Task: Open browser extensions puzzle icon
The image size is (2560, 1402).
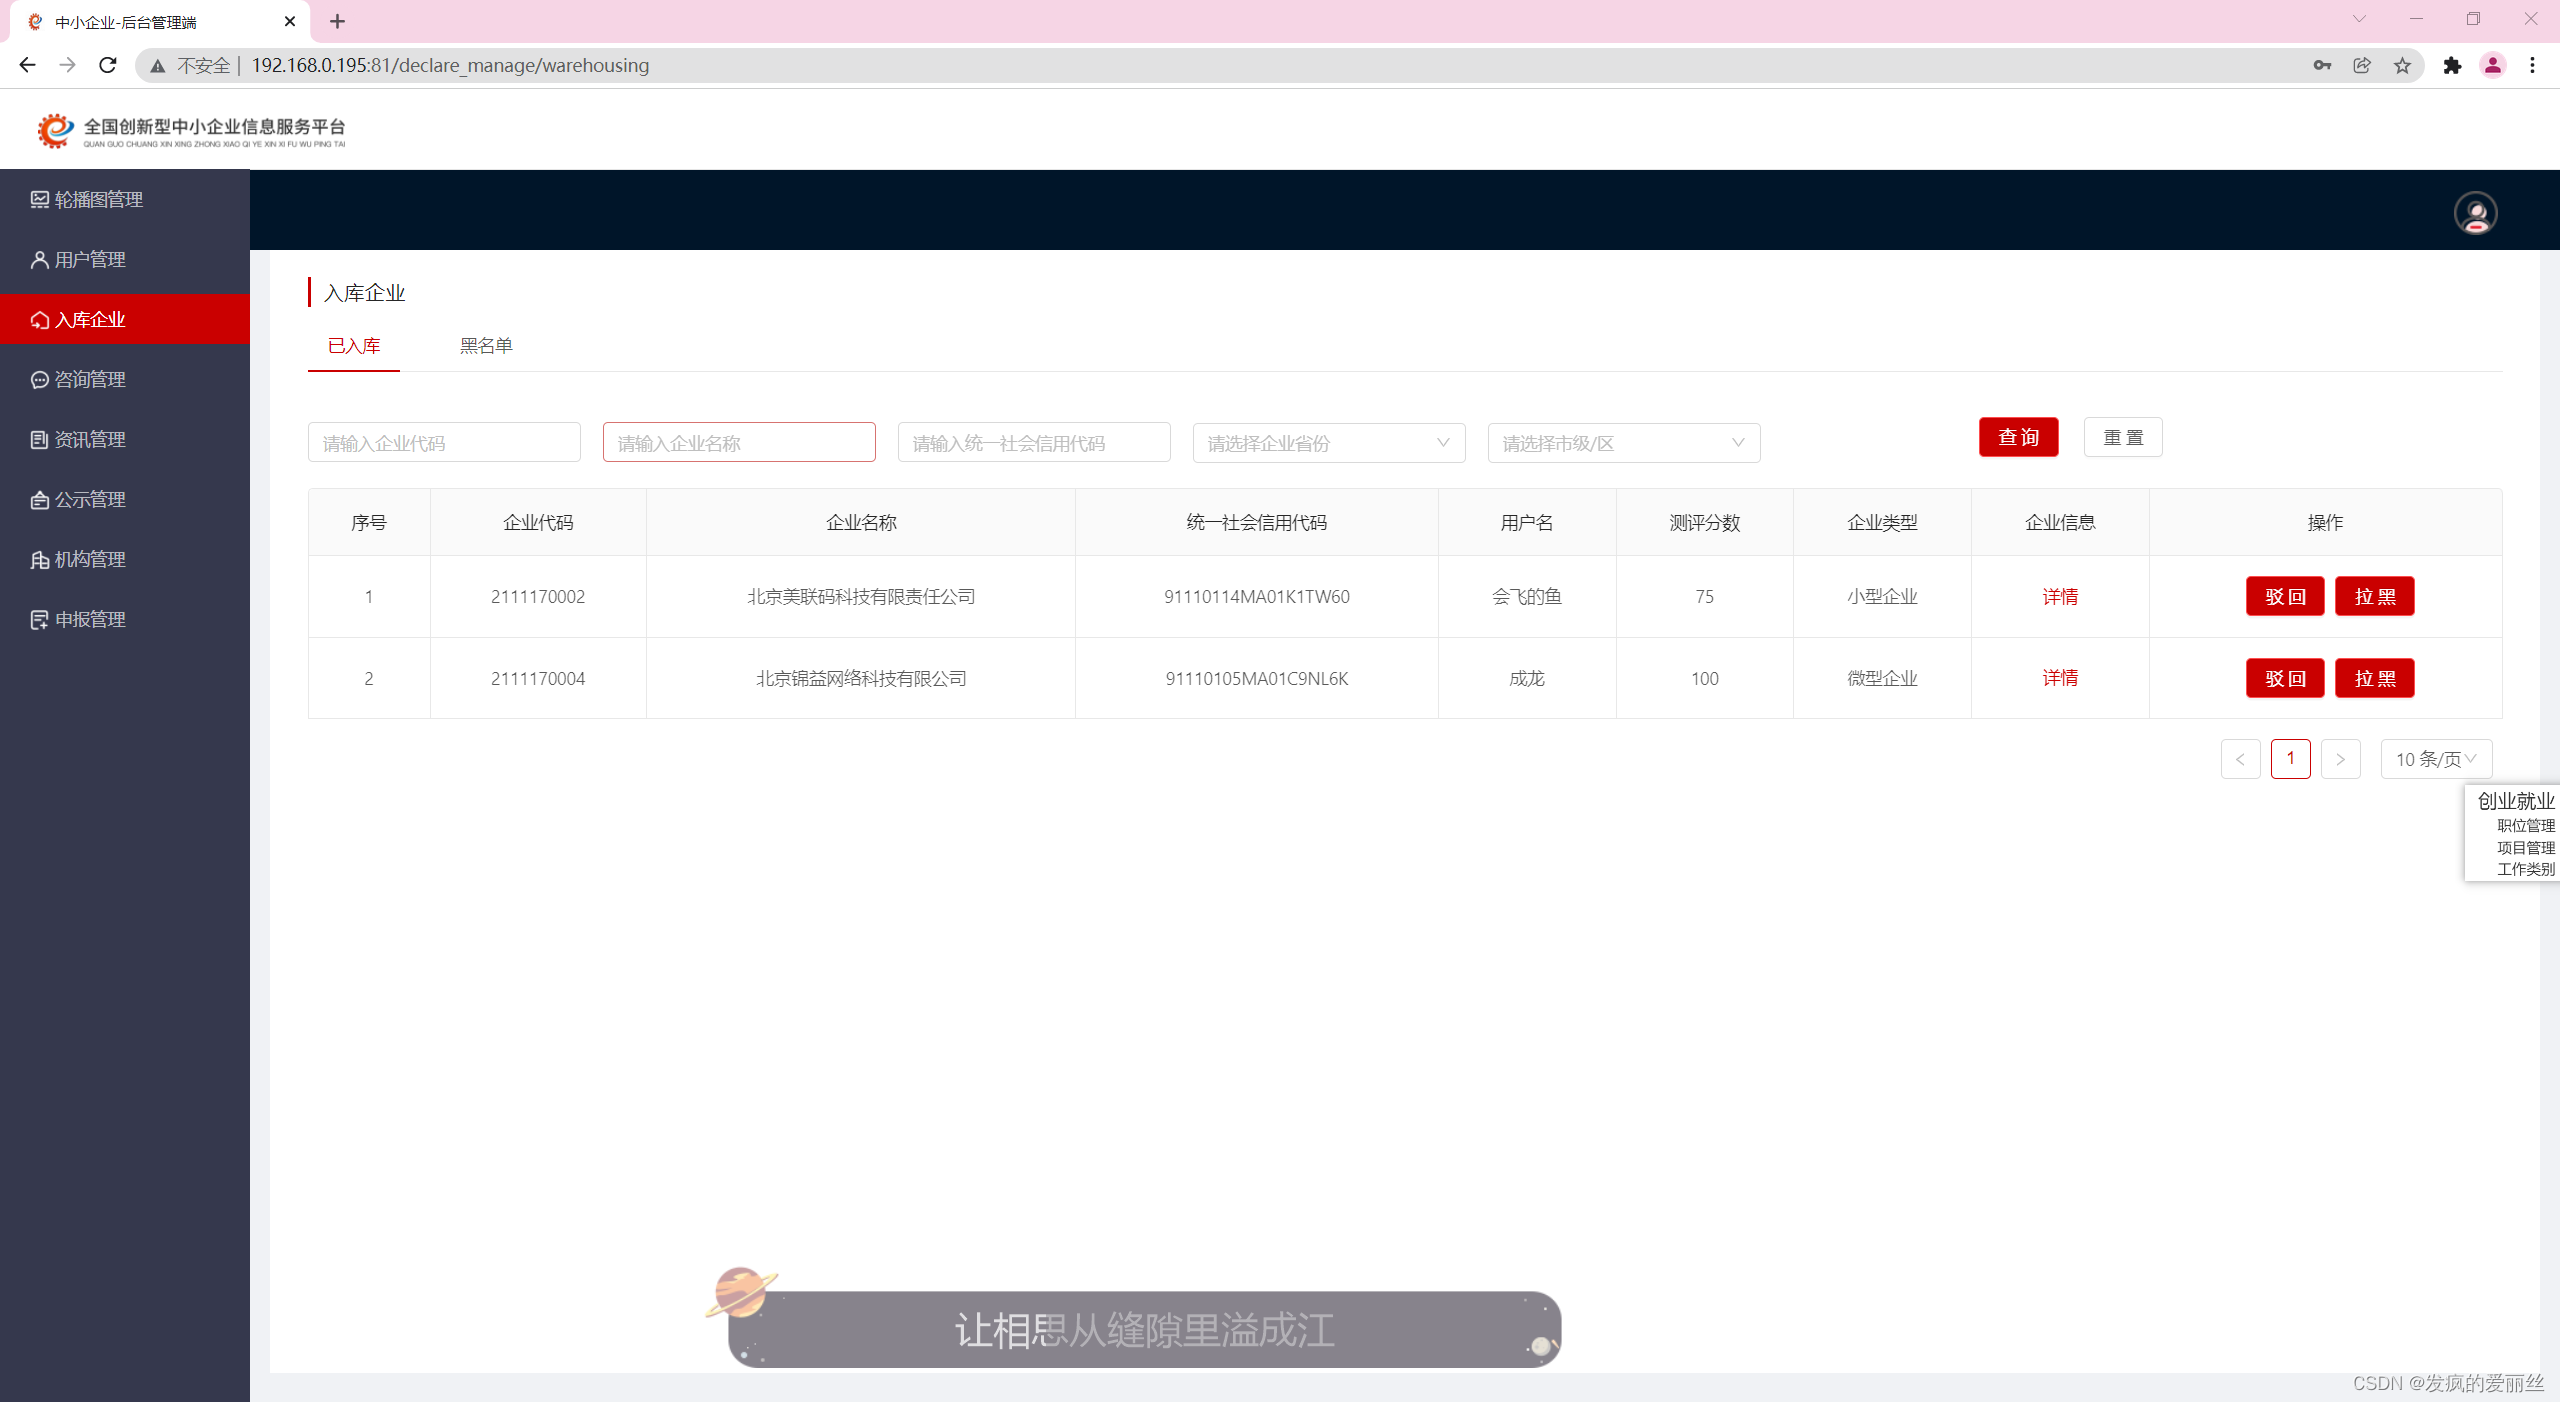Action: (2452, 65)
